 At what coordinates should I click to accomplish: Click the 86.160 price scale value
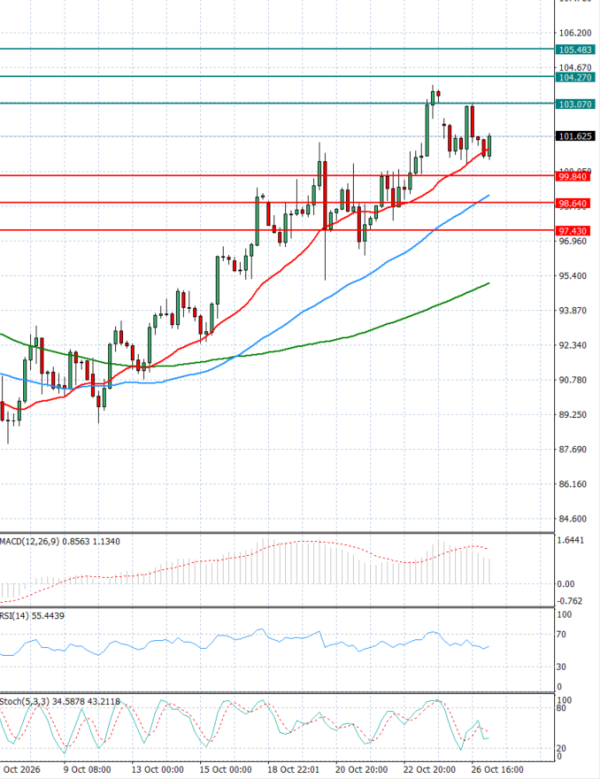(575, 484)
